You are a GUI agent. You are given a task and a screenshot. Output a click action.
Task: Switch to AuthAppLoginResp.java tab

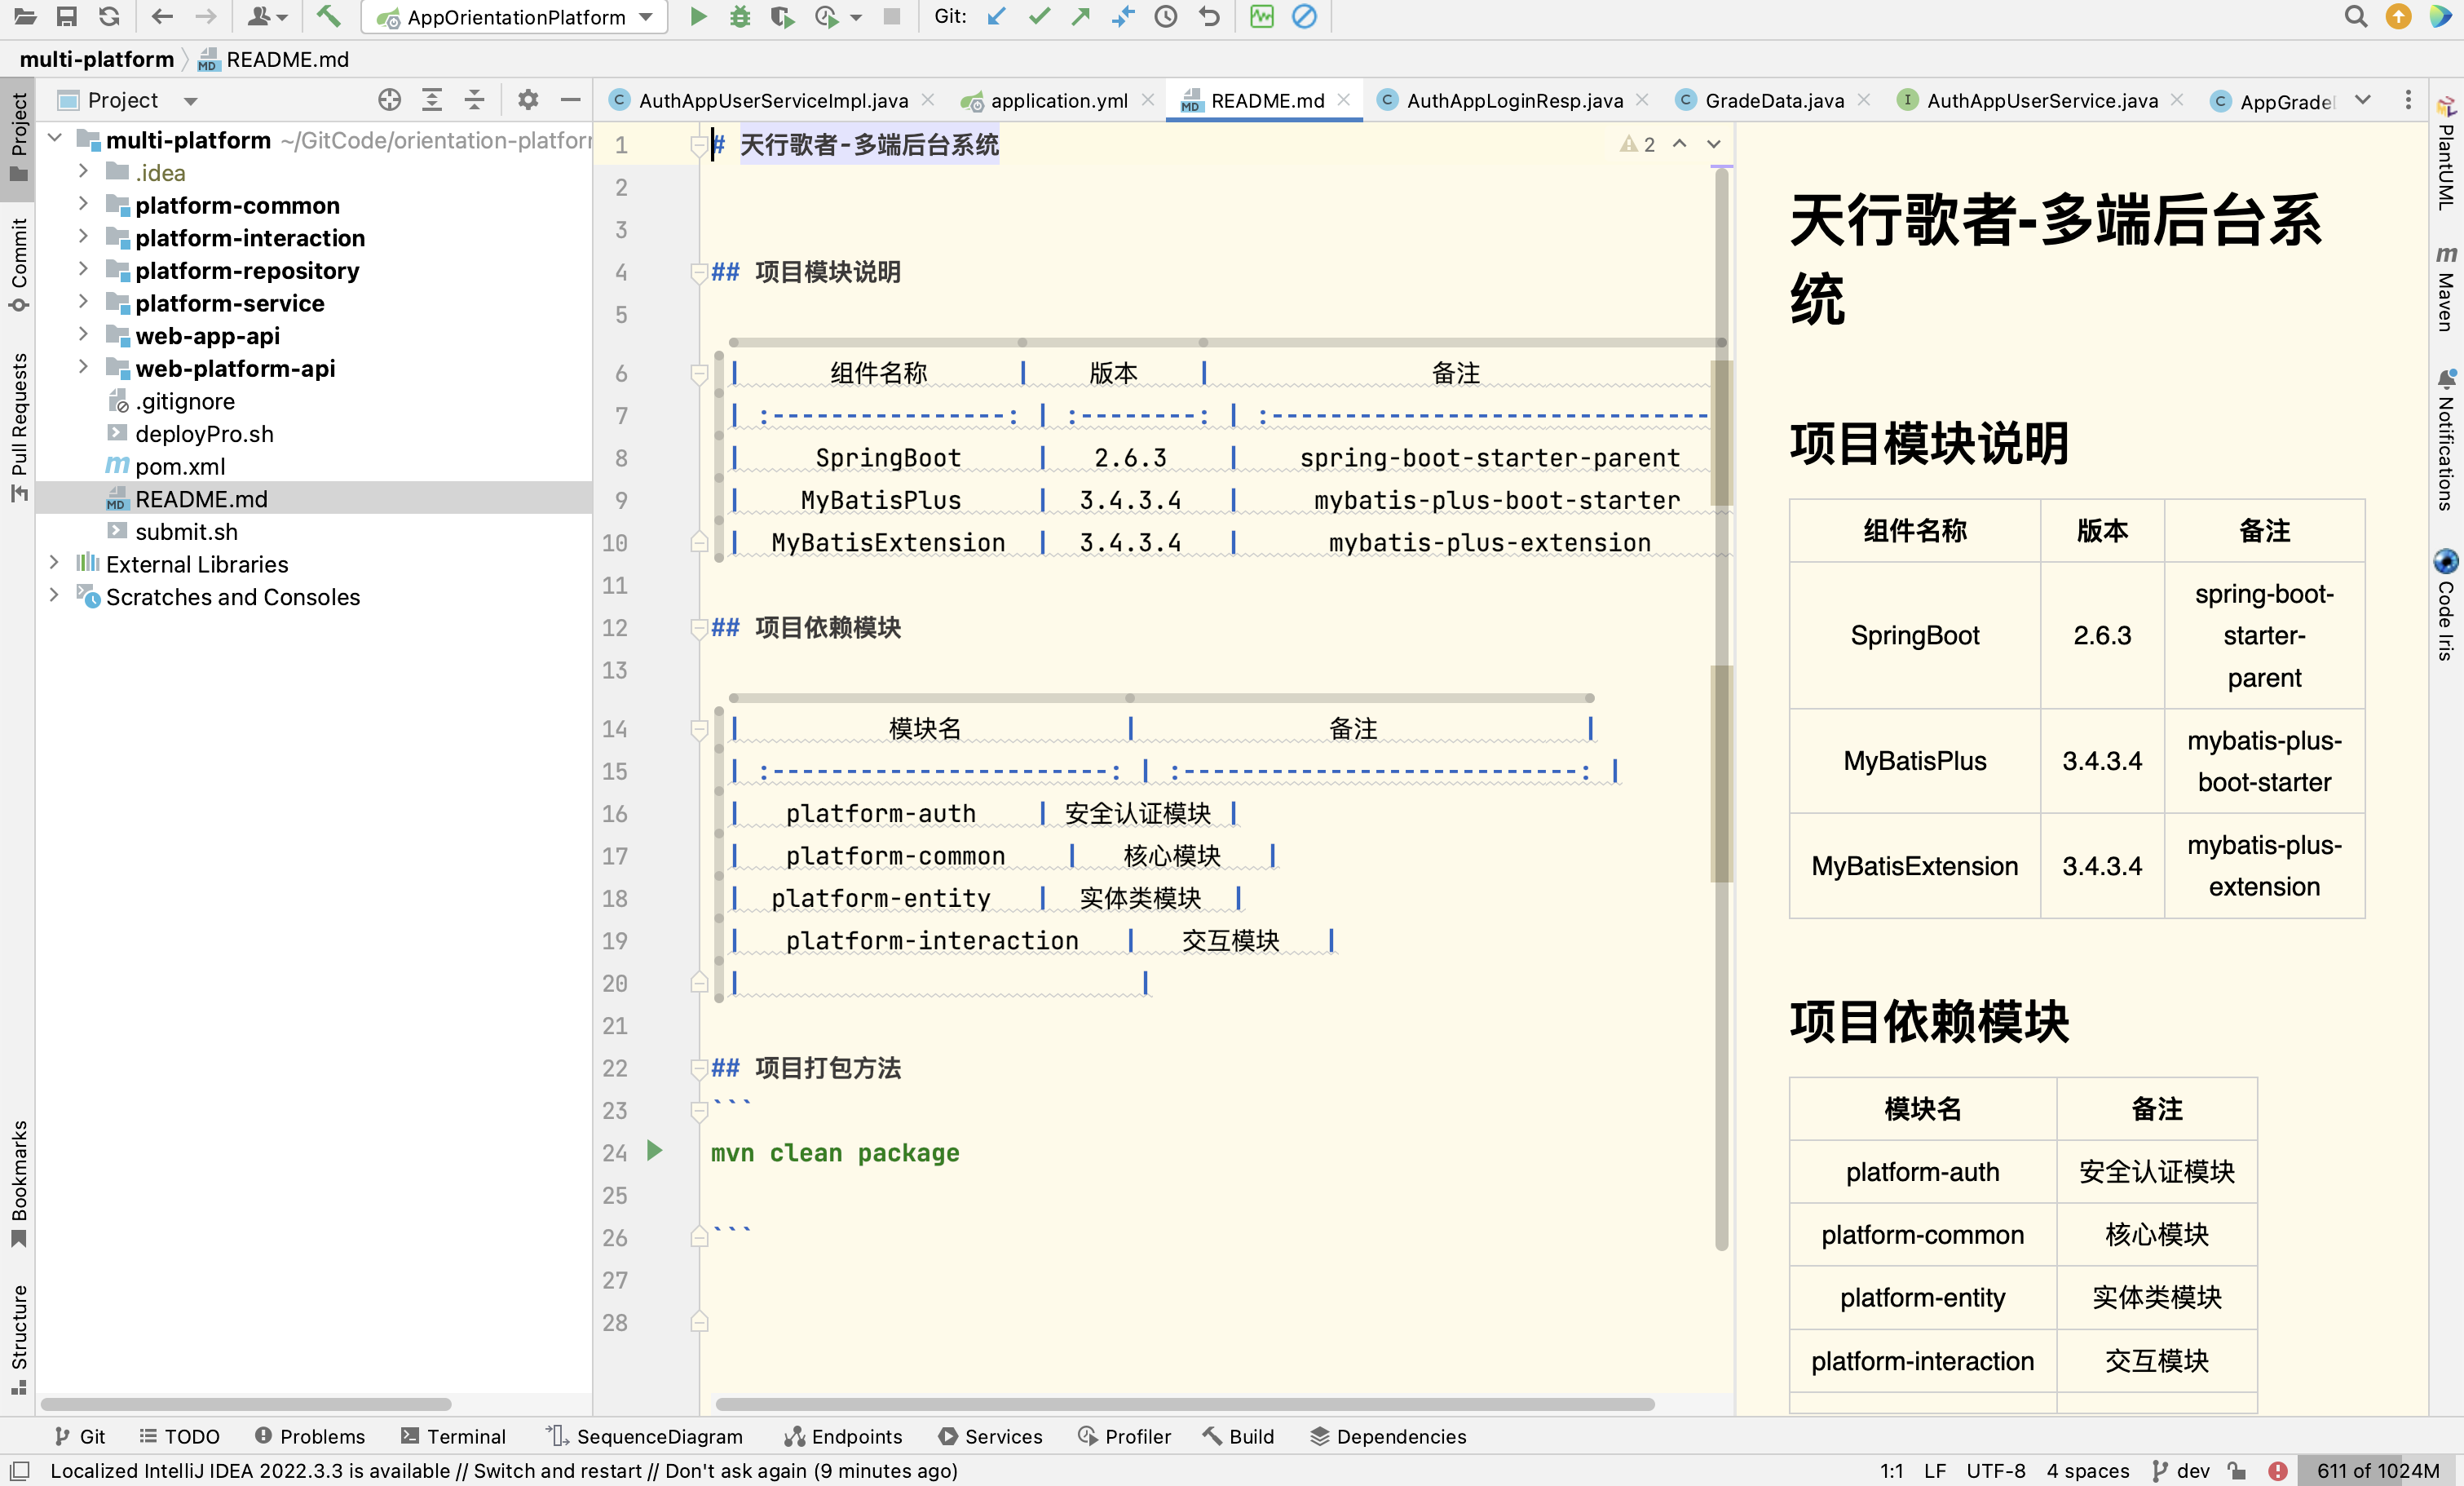1513,100
